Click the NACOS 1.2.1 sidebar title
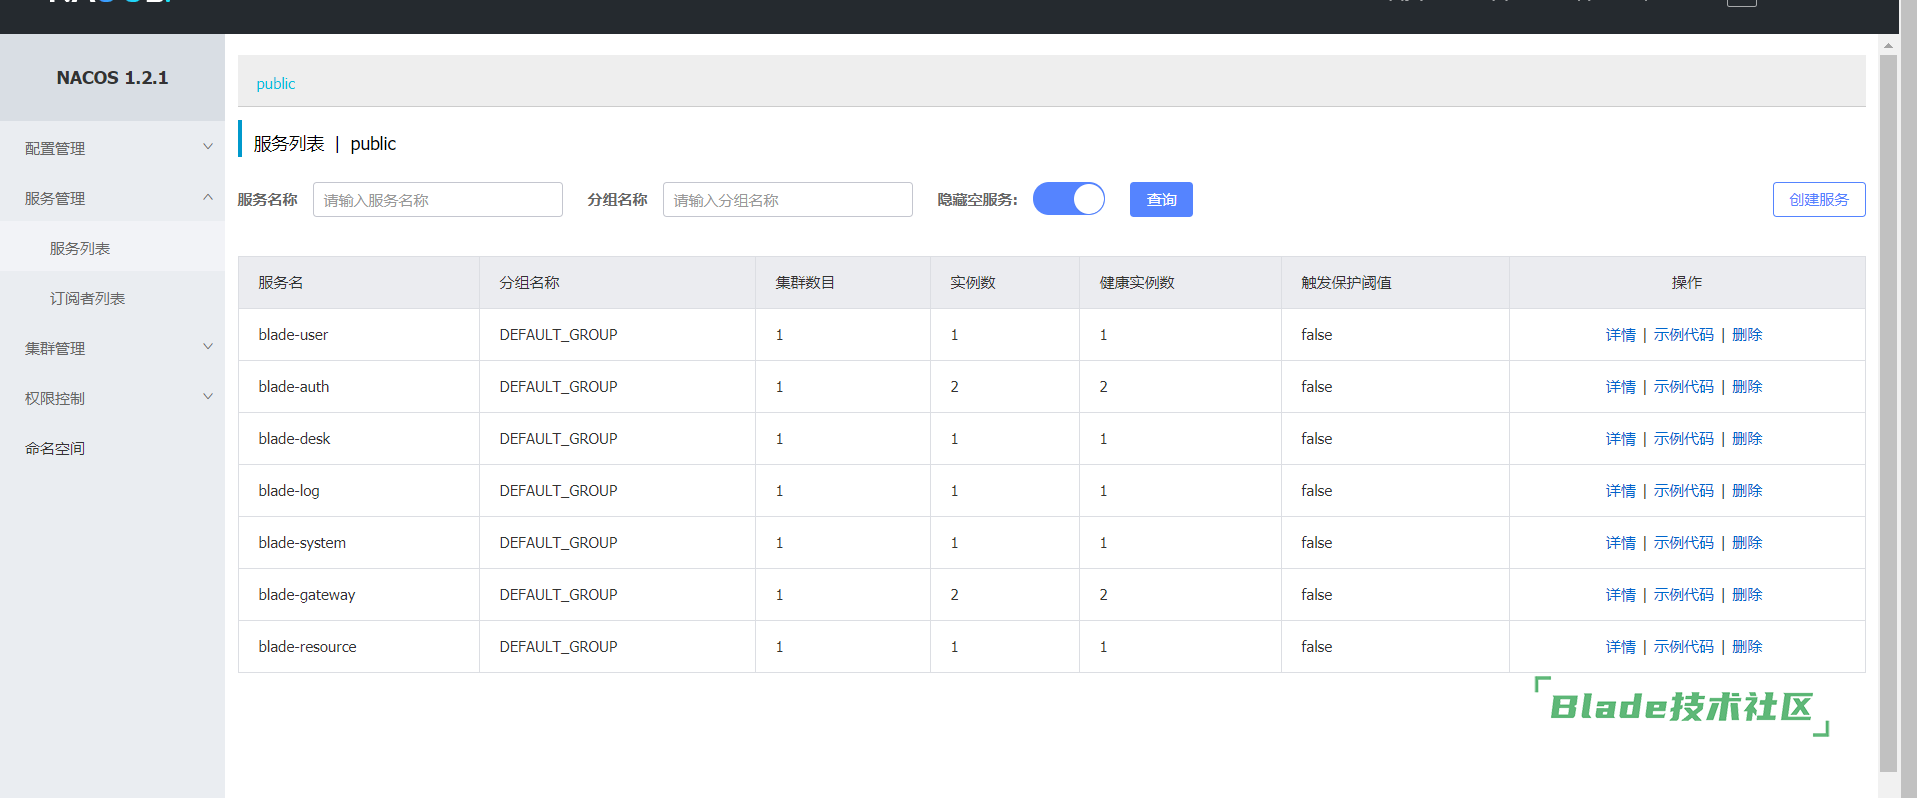Viewport: 1917px width, 798px height. click(112, 78)
